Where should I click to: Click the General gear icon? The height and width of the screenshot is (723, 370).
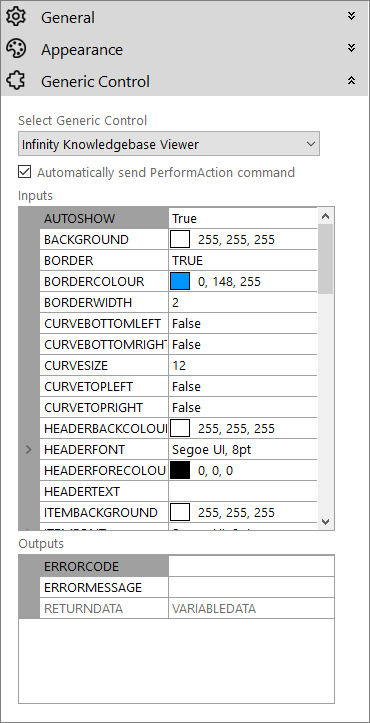tap(17, 17)
